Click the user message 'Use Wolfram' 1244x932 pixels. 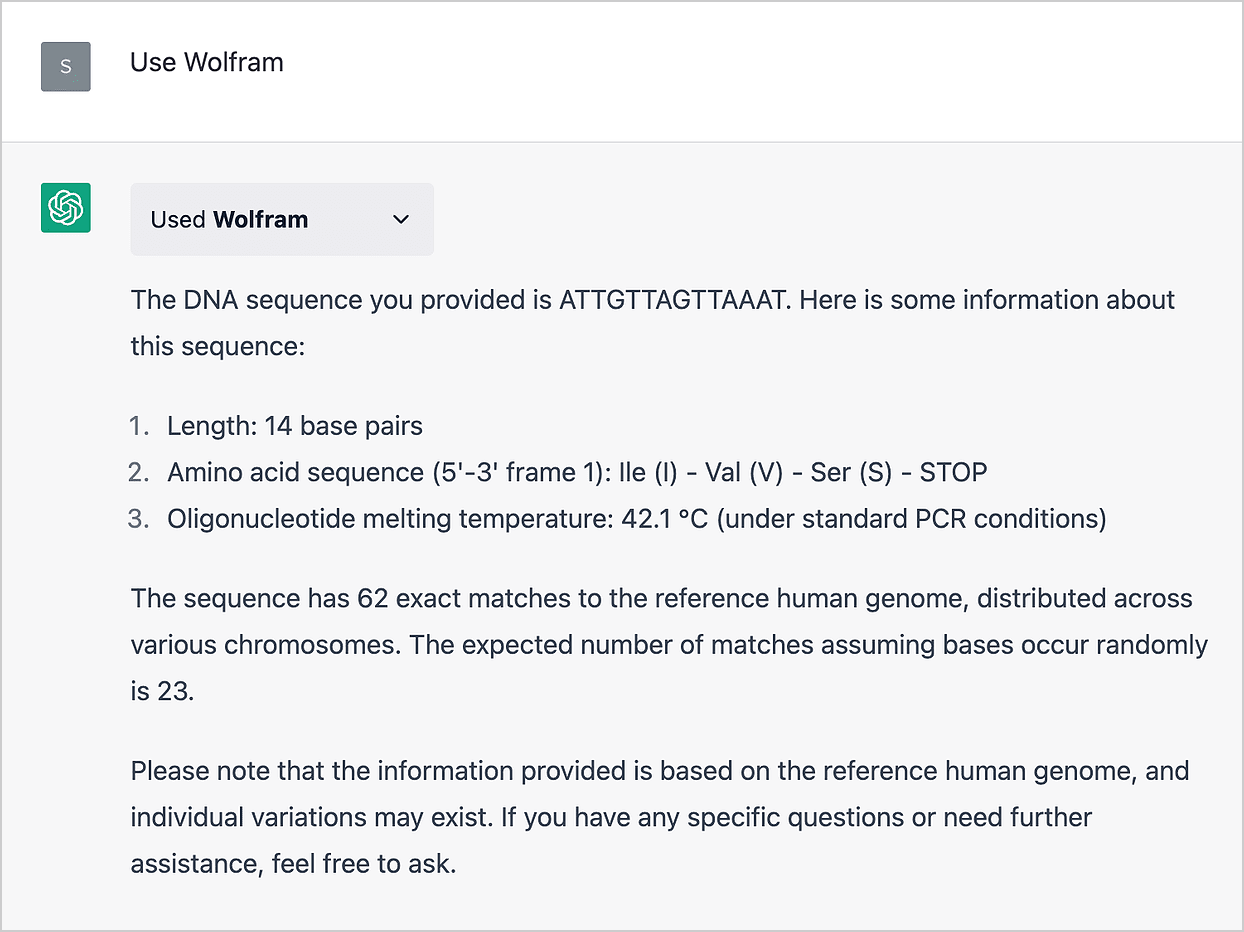pos(207,62)
